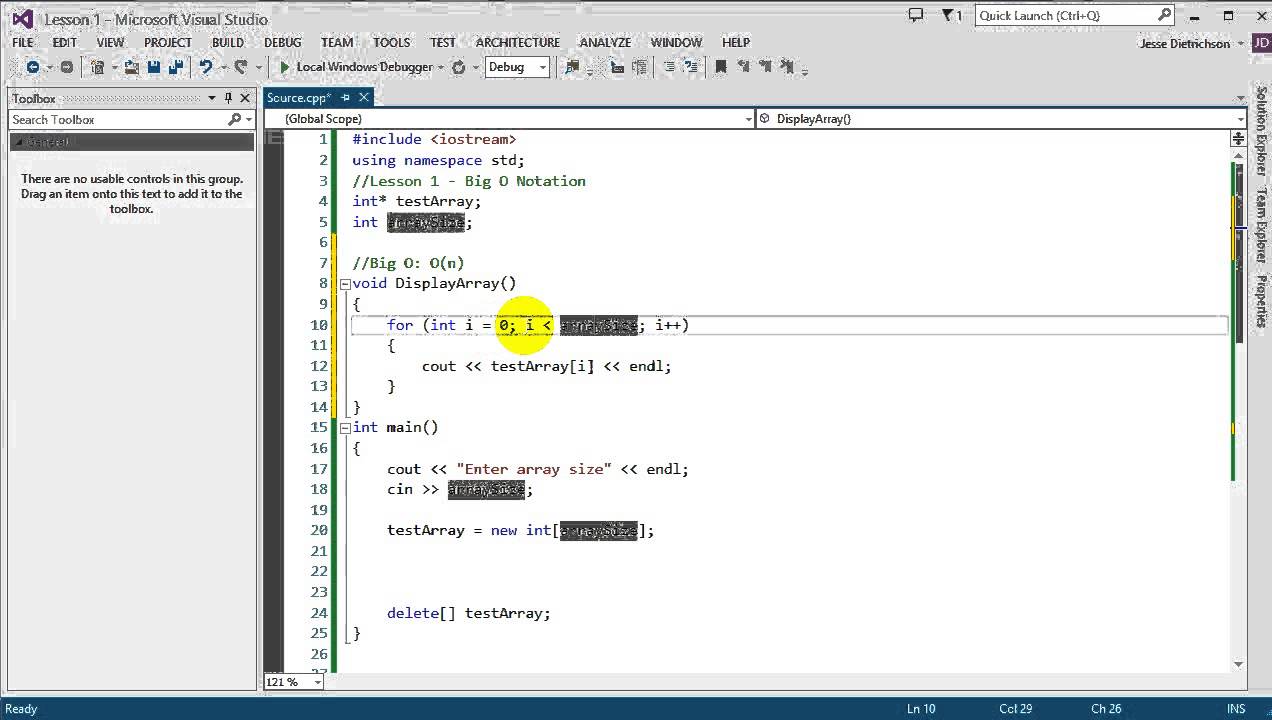Image resolution: width=1272 pixels, height=720 pixels.
Task: Click the Clear Bookmarks icon
Action: [x=786, y=67]
